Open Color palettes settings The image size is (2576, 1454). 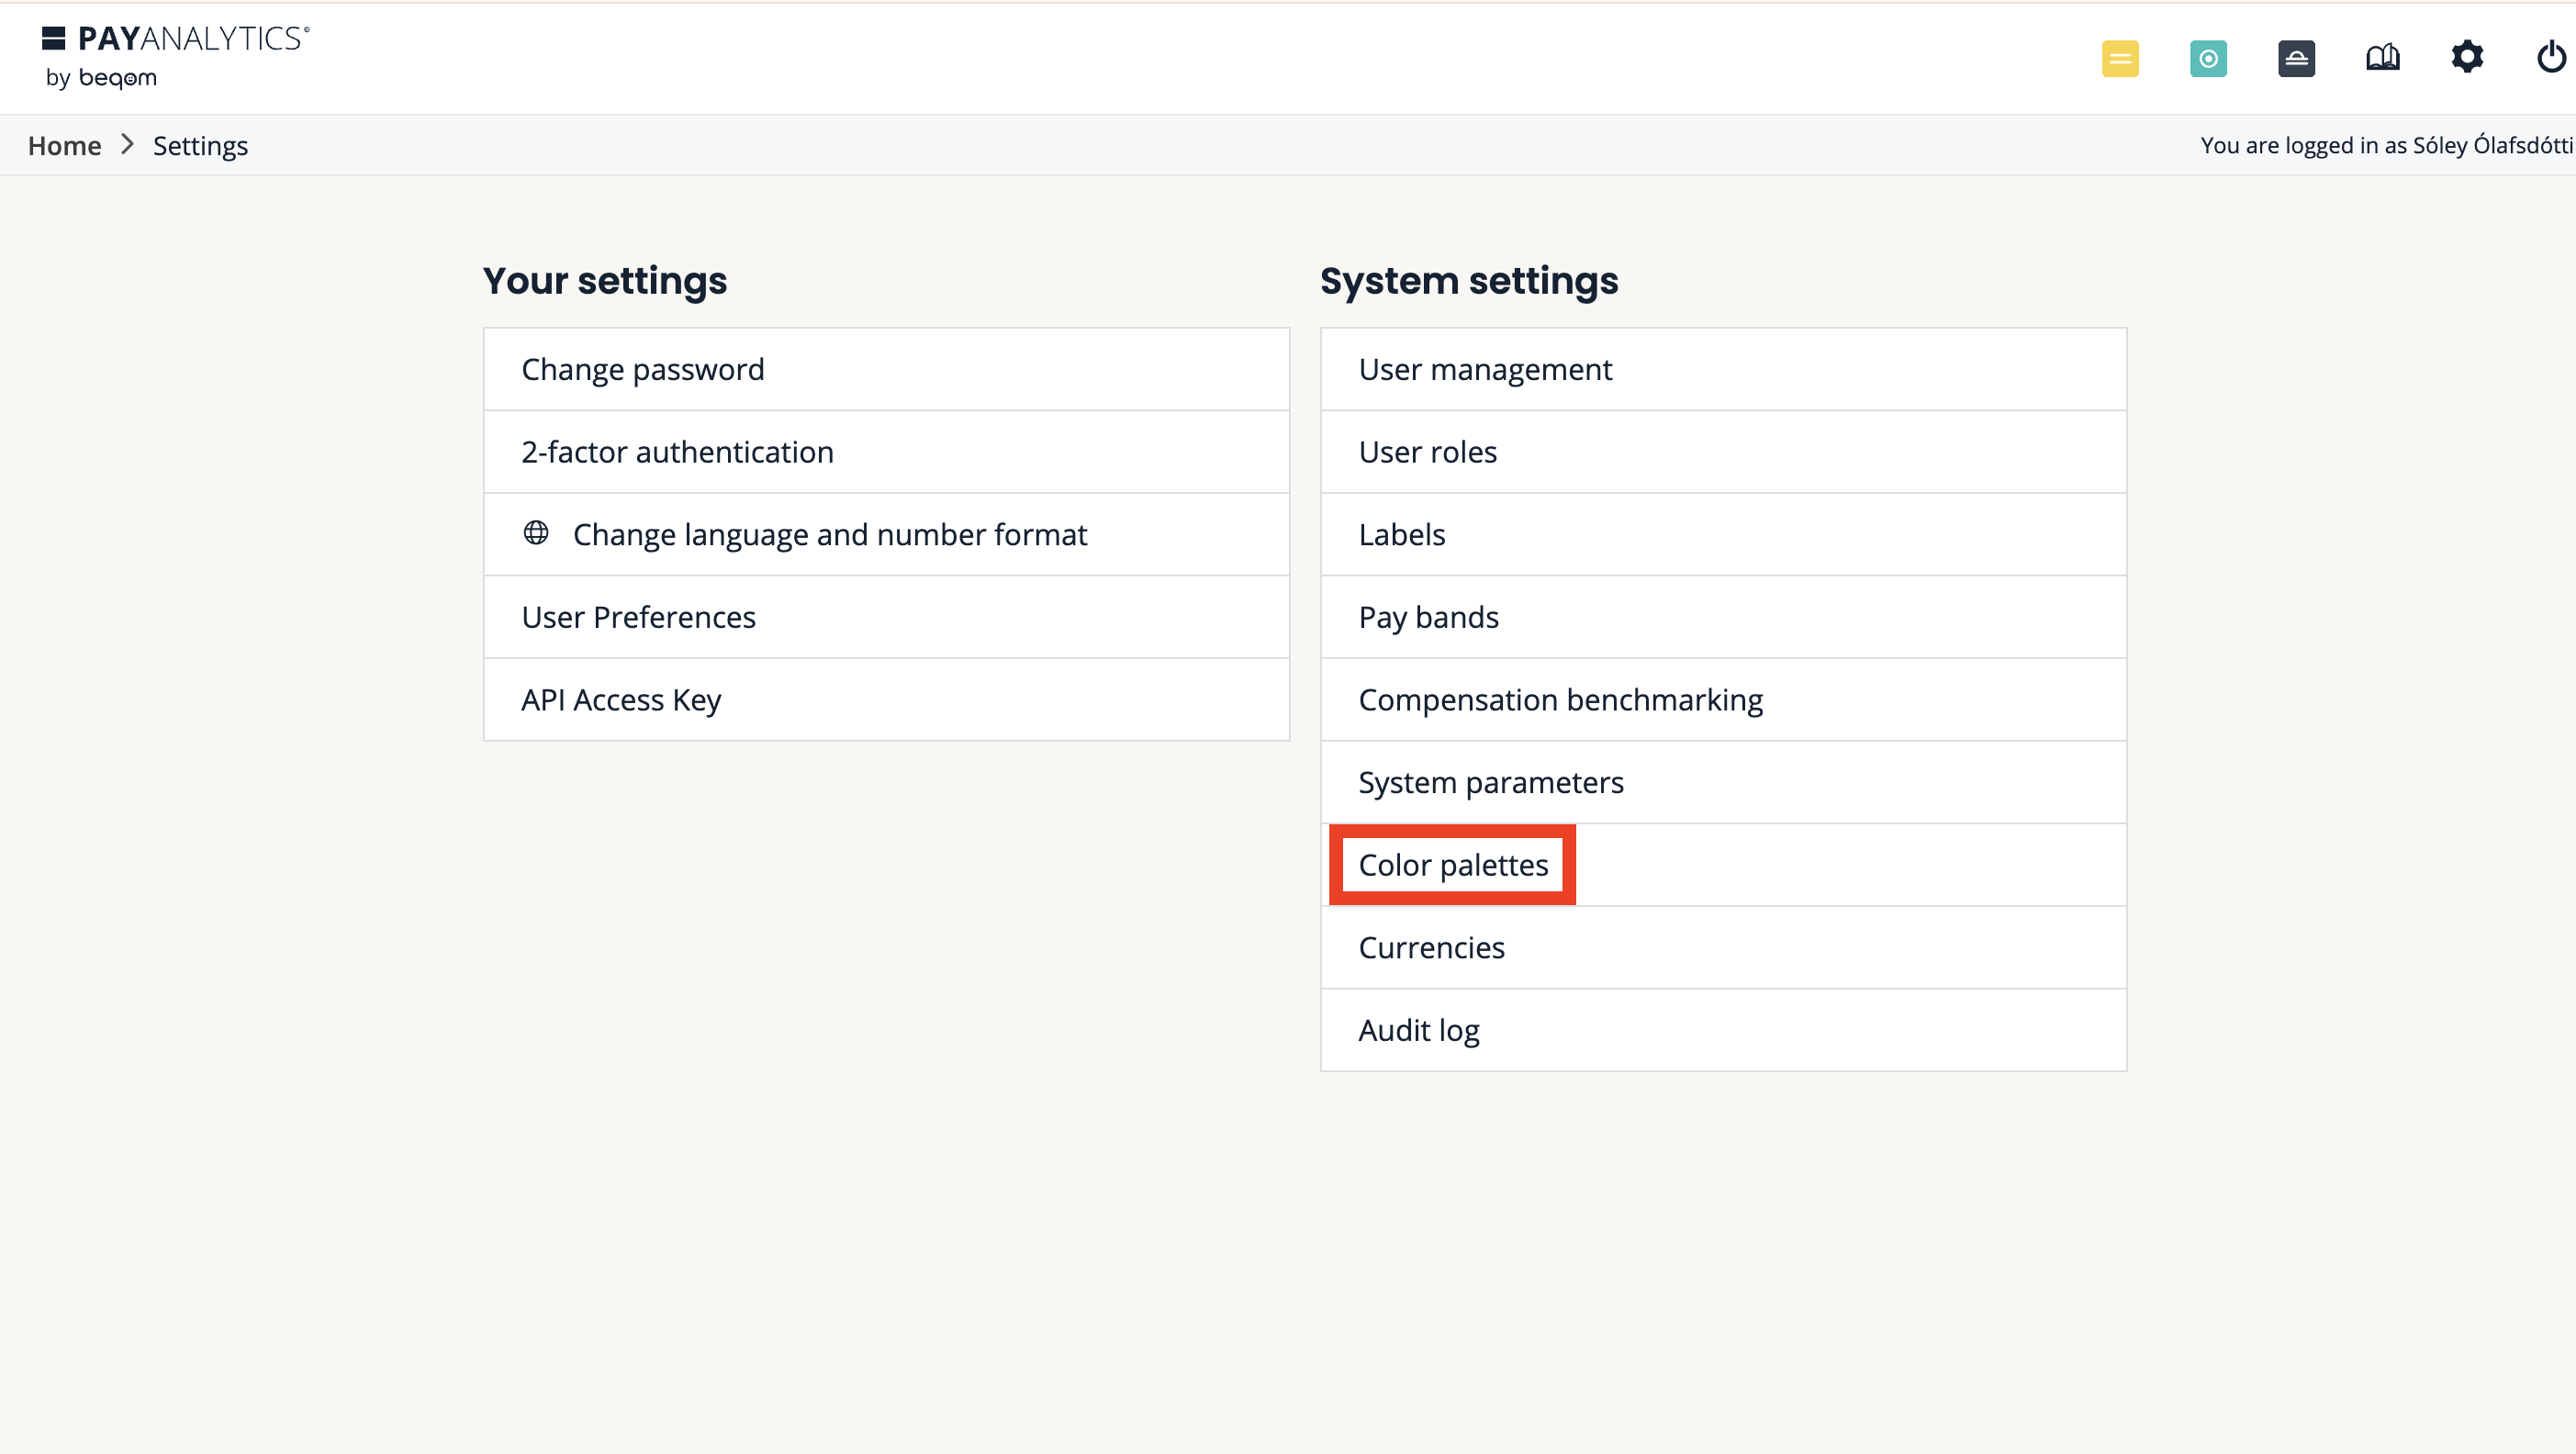point(1452,865)
